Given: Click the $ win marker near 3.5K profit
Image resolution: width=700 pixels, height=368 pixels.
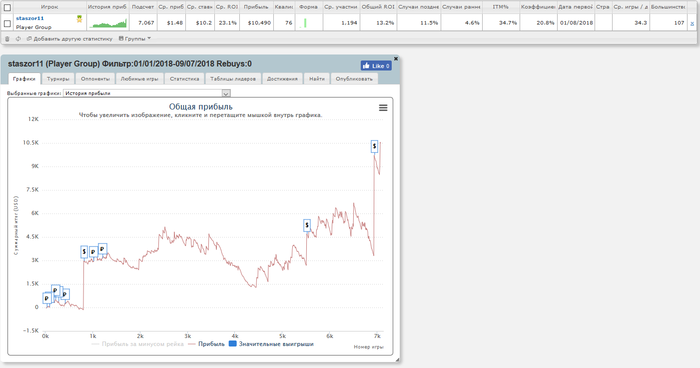Looking at the screenshot, I should [84, 251].
